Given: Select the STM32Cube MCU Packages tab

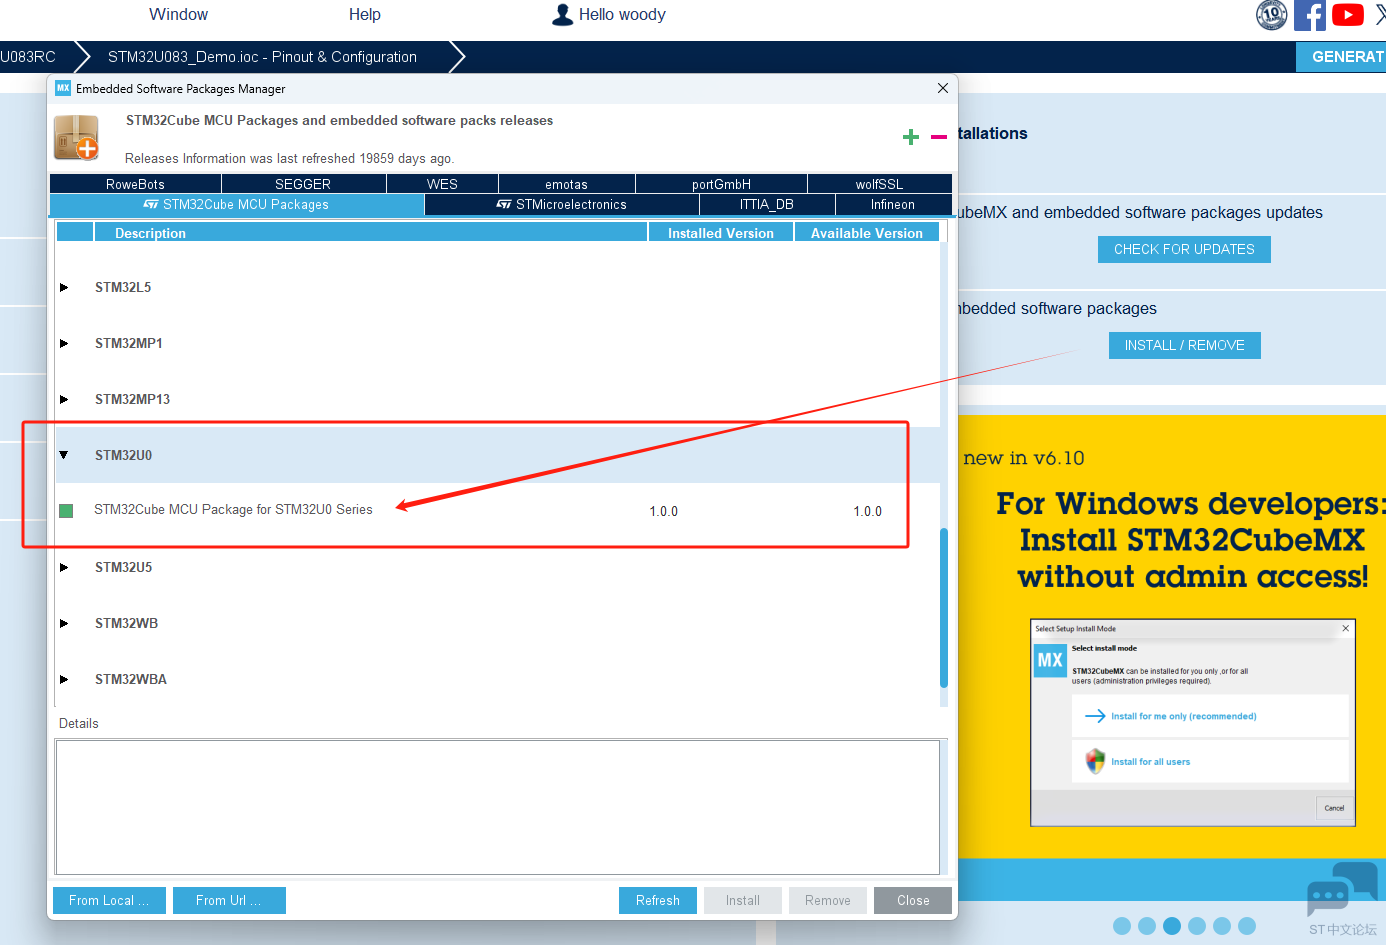Looking at the screenshot, I should [x=237, y=204].
